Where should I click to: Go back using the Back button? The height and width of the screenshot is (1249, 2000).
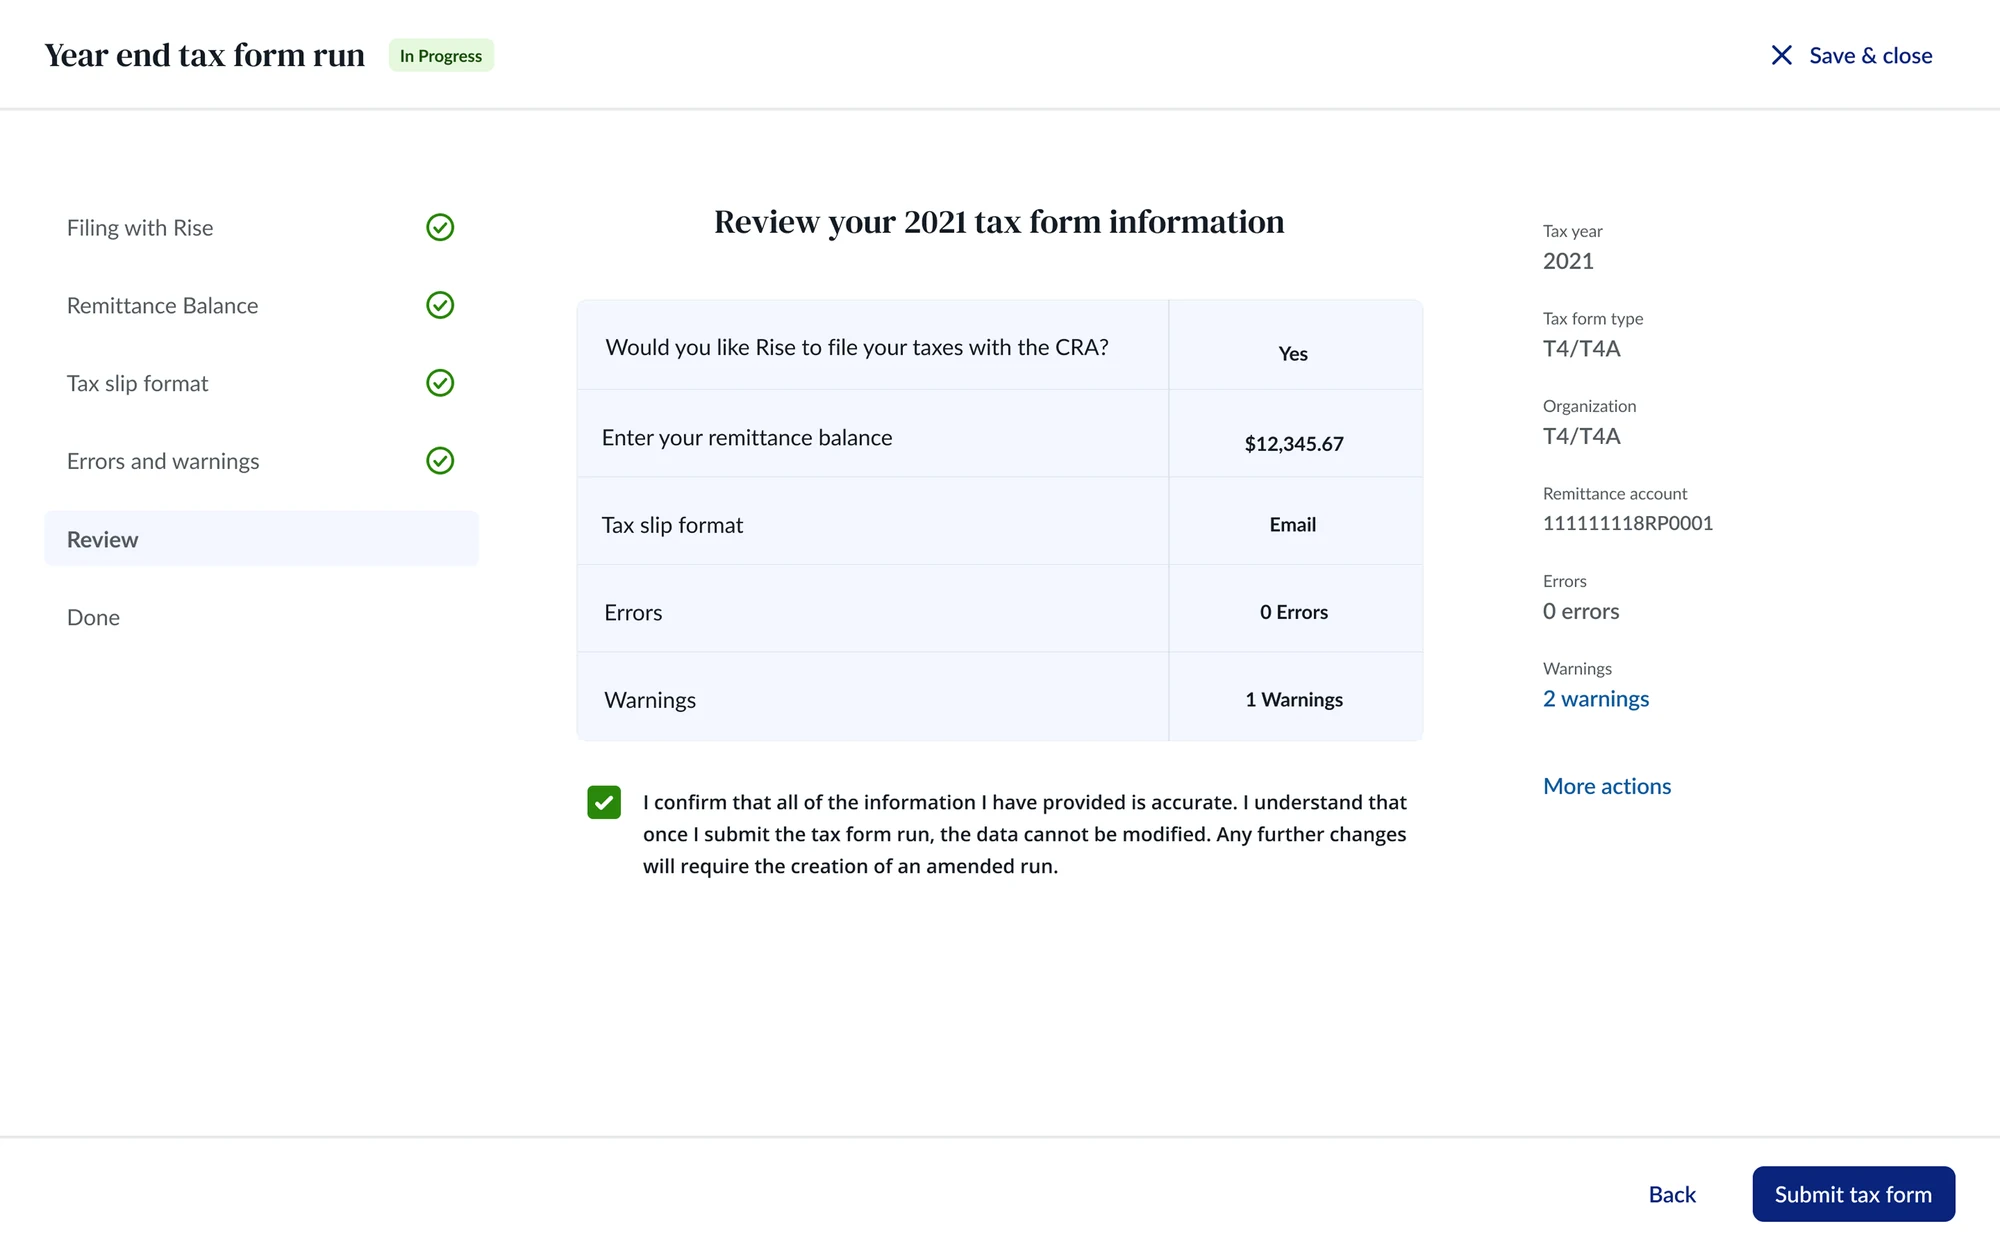click(x=1672, y=1194)
